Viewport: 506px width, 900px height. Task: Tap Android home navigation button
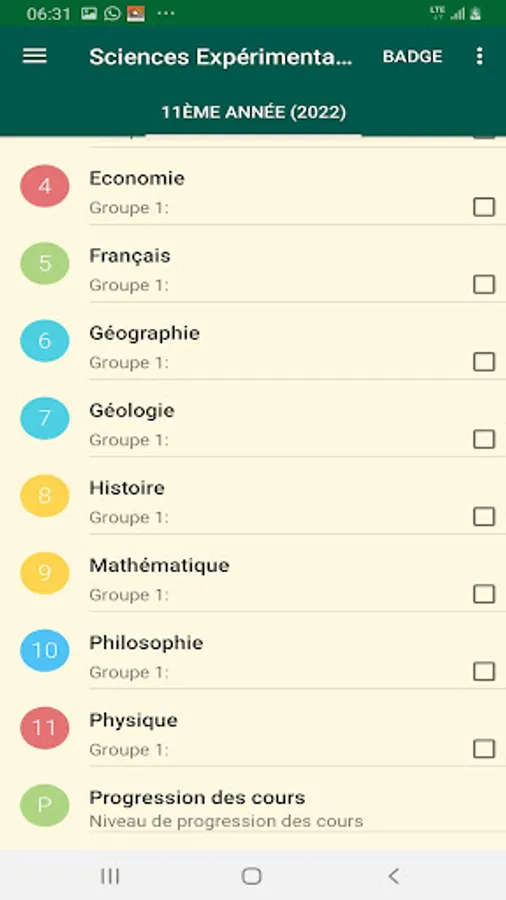tap(252, 876)
